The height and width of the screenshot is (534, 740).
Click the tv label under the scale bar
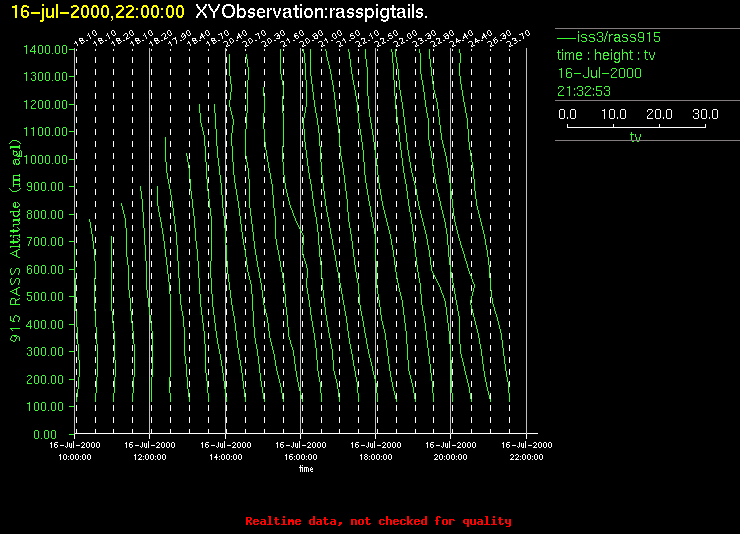point(635,137)
